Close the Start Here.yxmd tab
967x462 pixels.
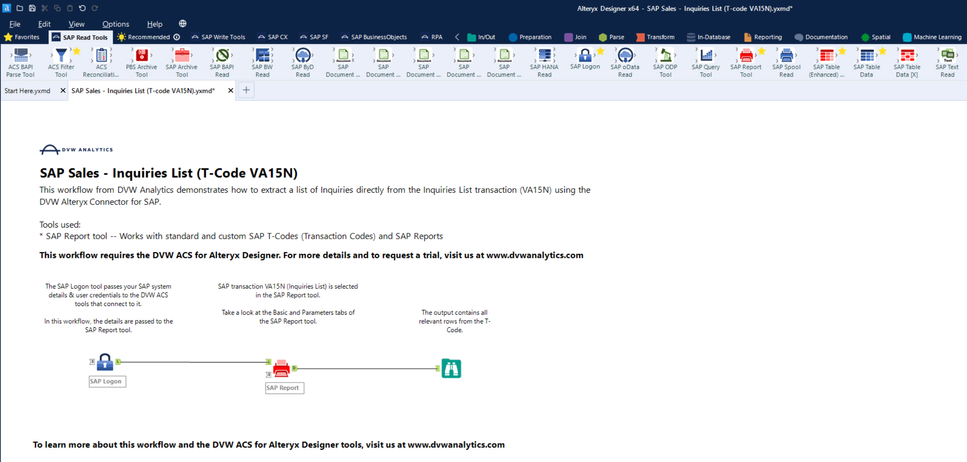(x=62, y=91)
